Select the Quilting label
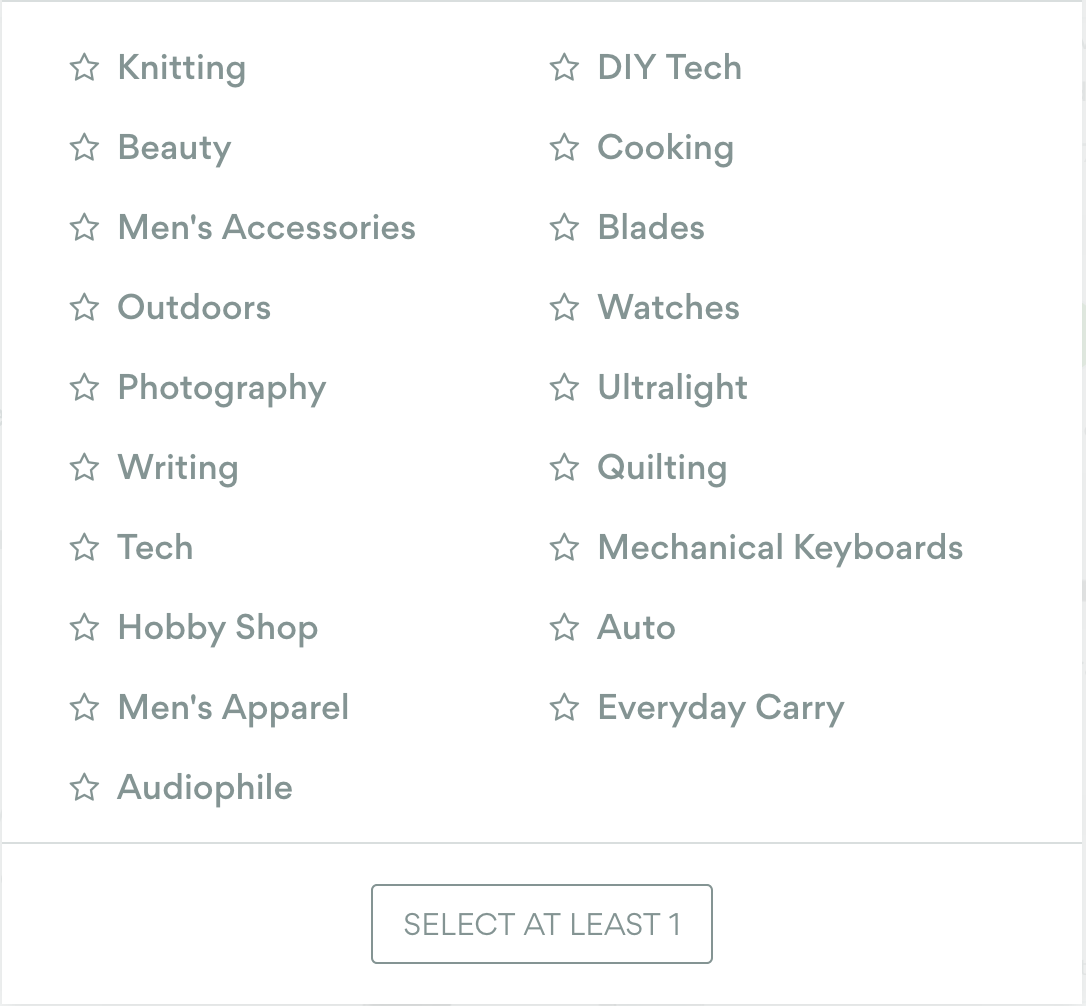Image resolution: width=1086 pixels, height=1006 pixels. click(662, 468)
